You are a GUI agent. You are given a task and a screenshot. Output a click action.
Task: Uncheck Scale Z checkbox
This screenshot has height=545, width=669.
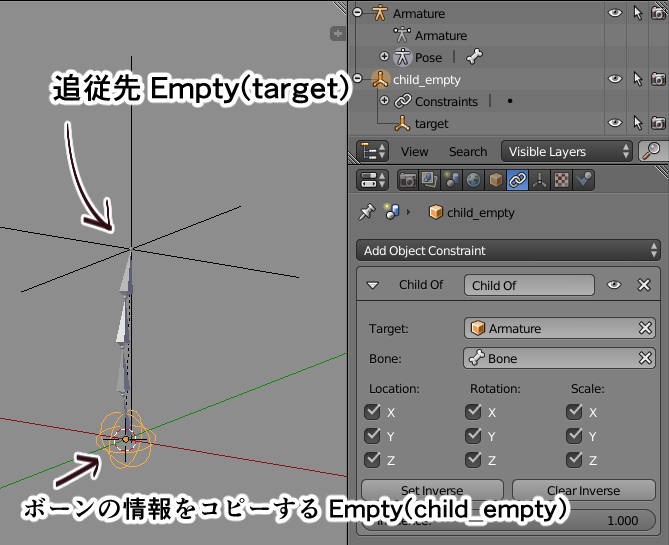pos(574,460)
